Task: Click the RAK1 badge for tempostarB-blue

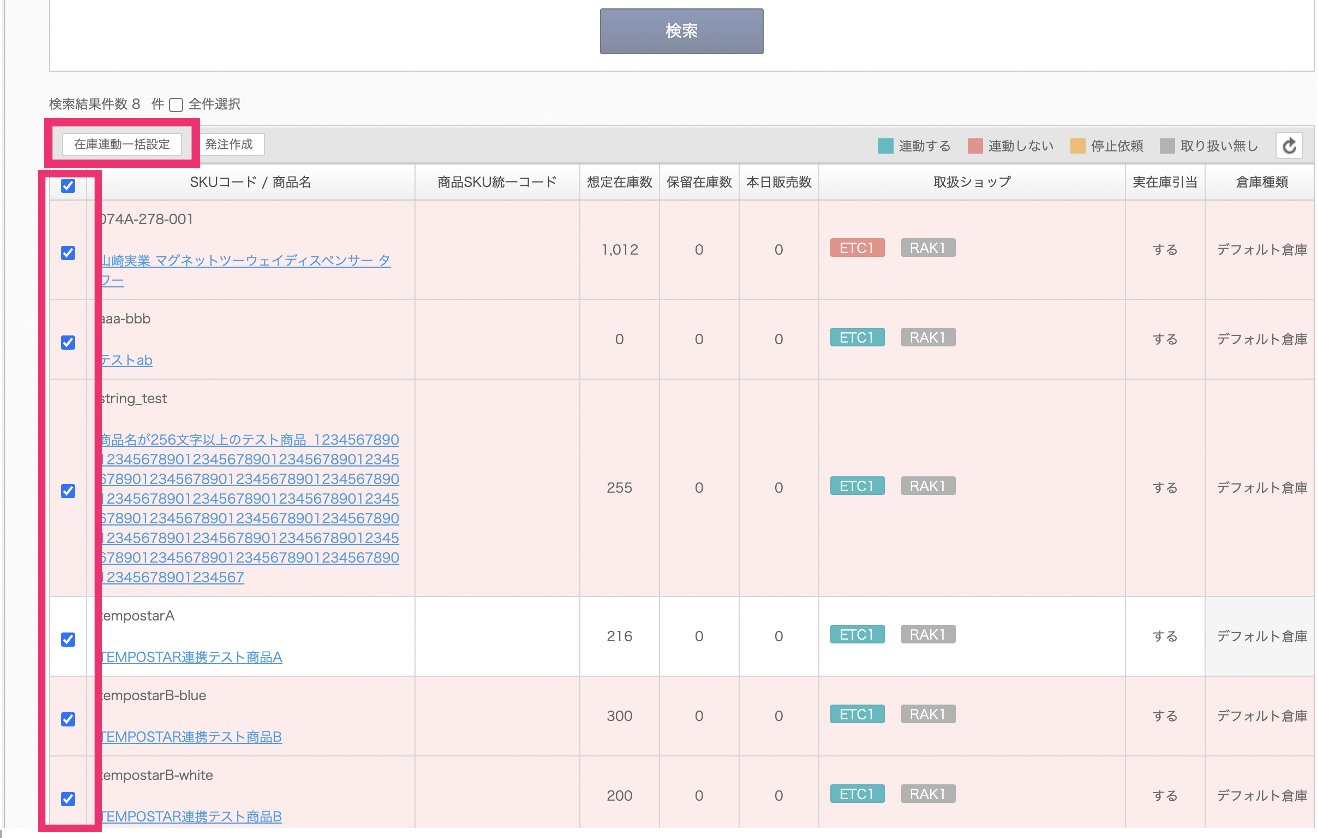Action: tap(928, 715)
